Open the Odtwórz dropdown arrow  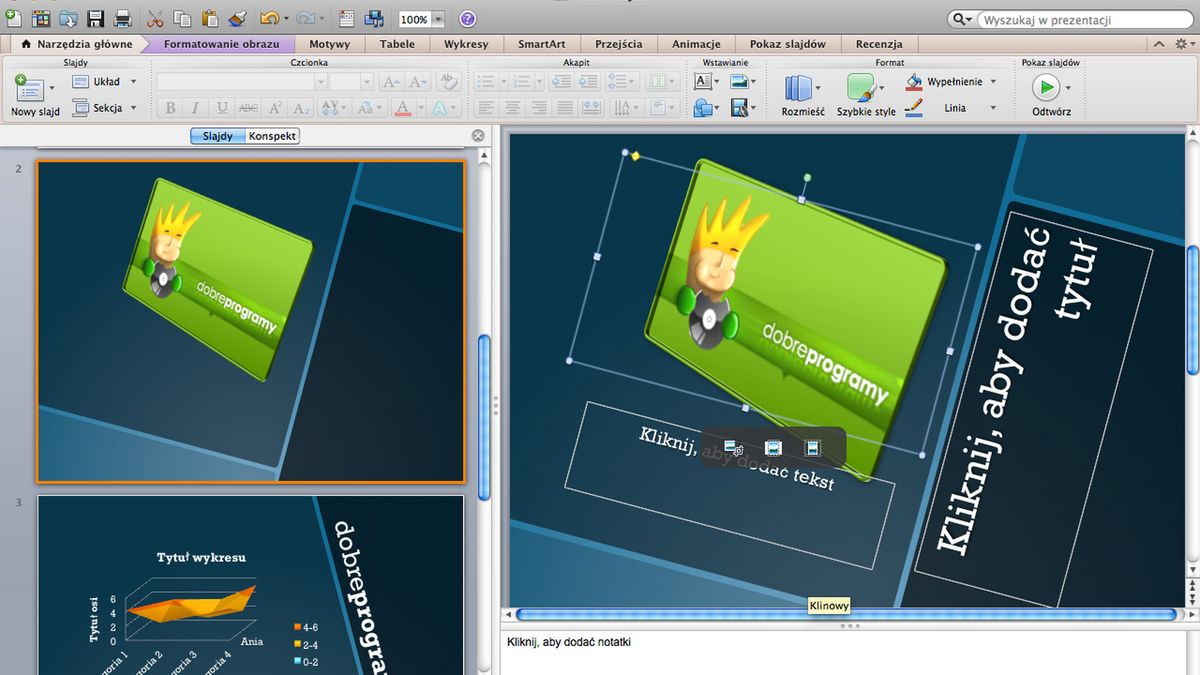click(x=1067, y=88)
